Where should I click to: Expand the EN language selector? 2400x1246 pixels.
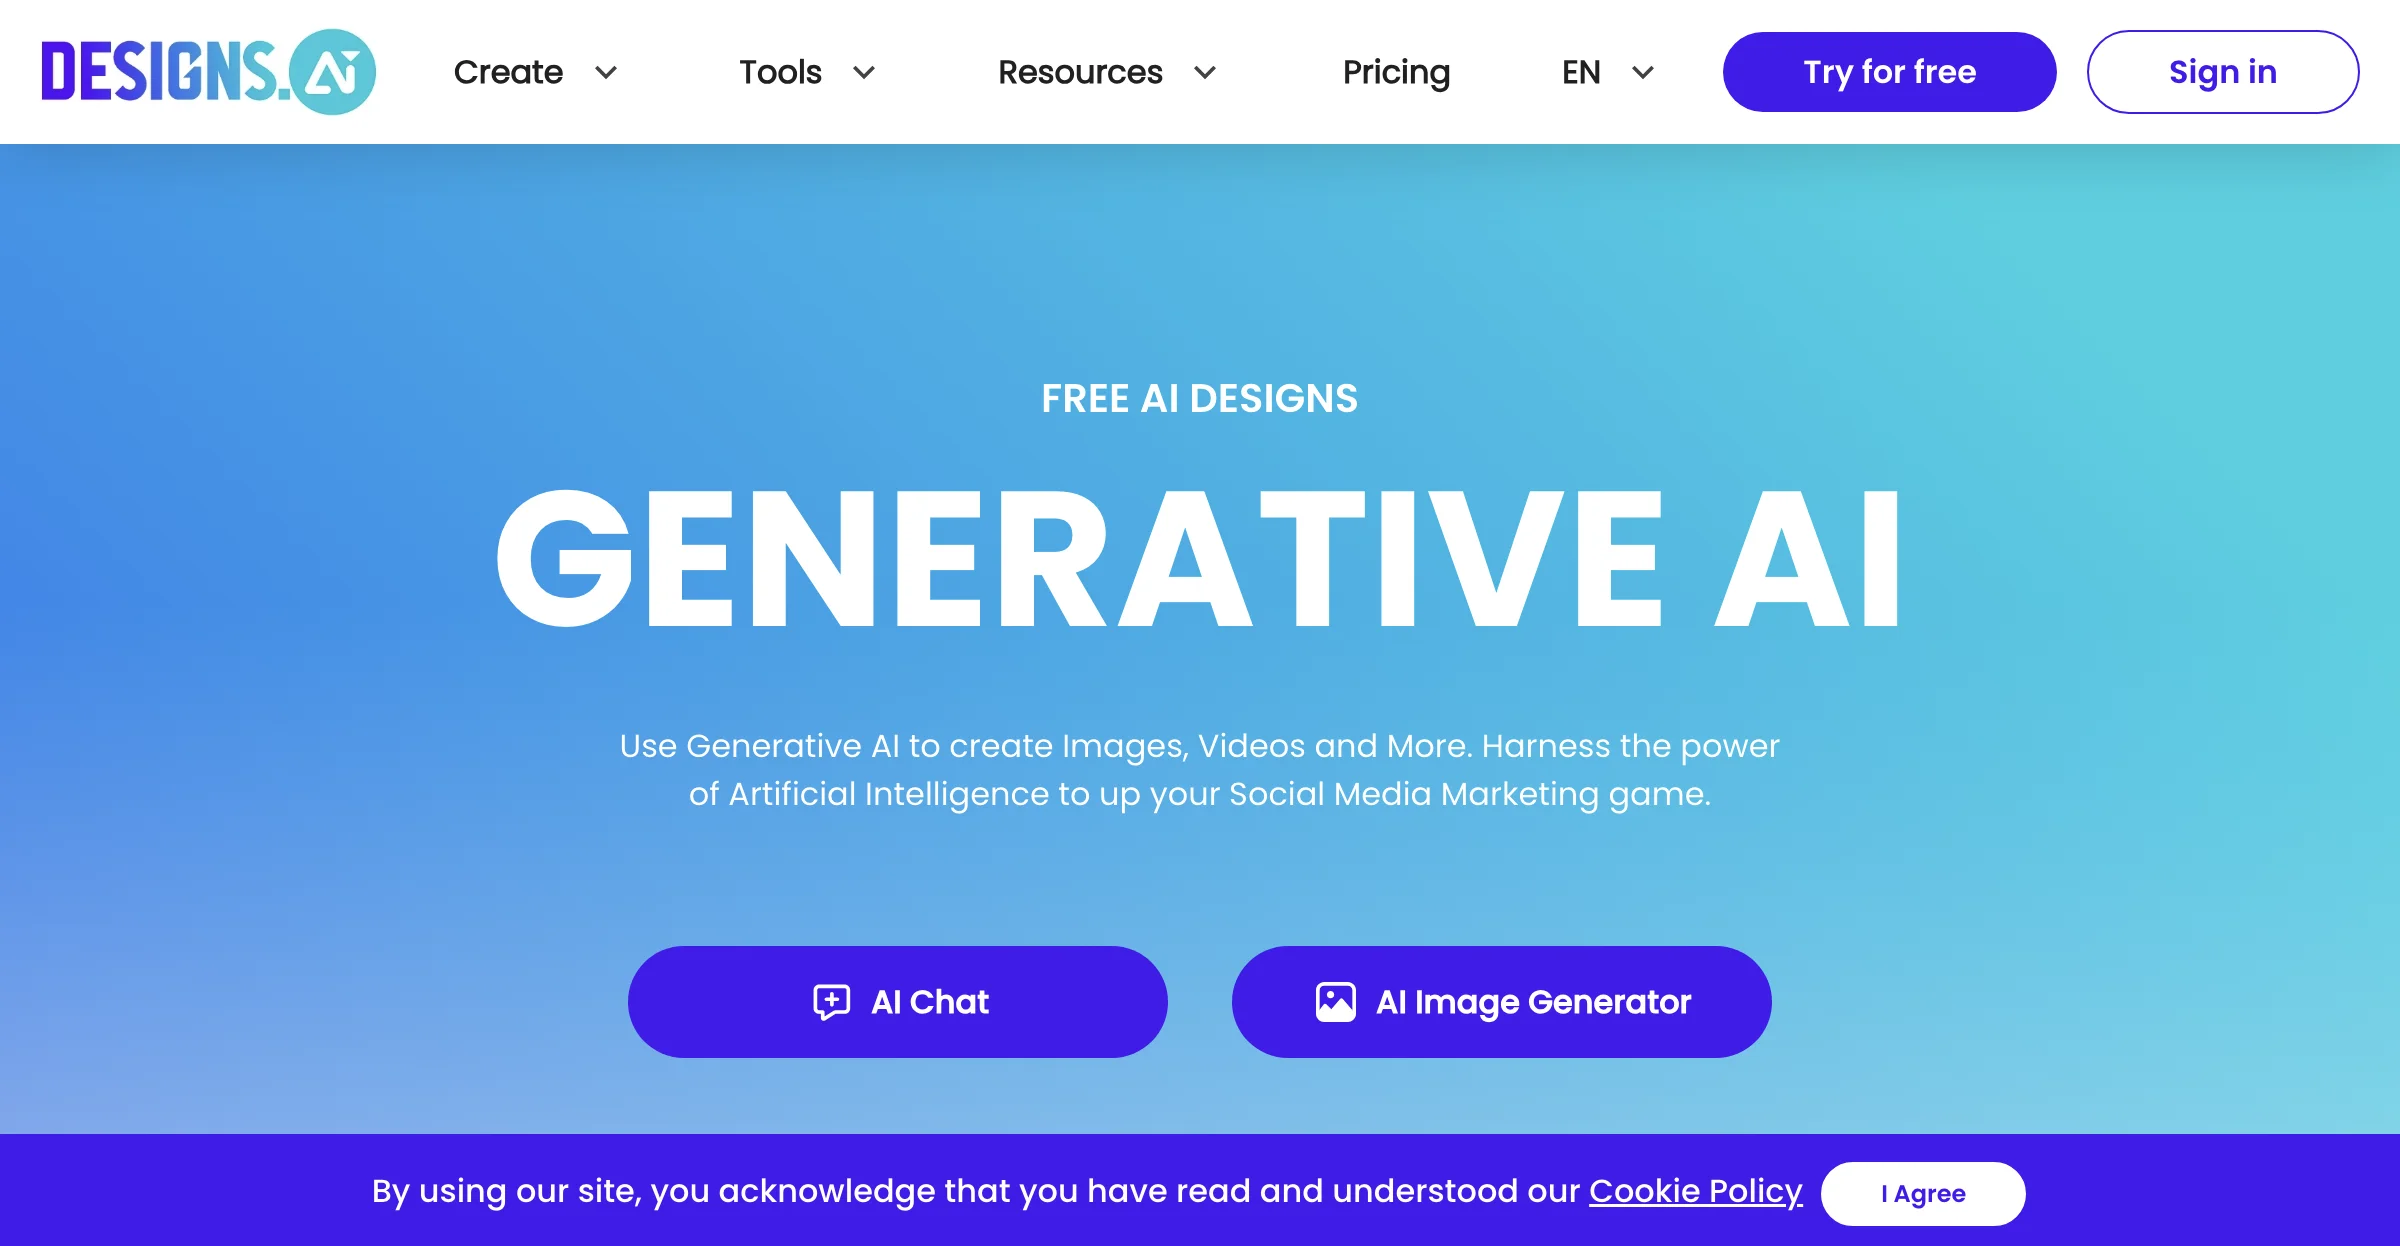1605,71
